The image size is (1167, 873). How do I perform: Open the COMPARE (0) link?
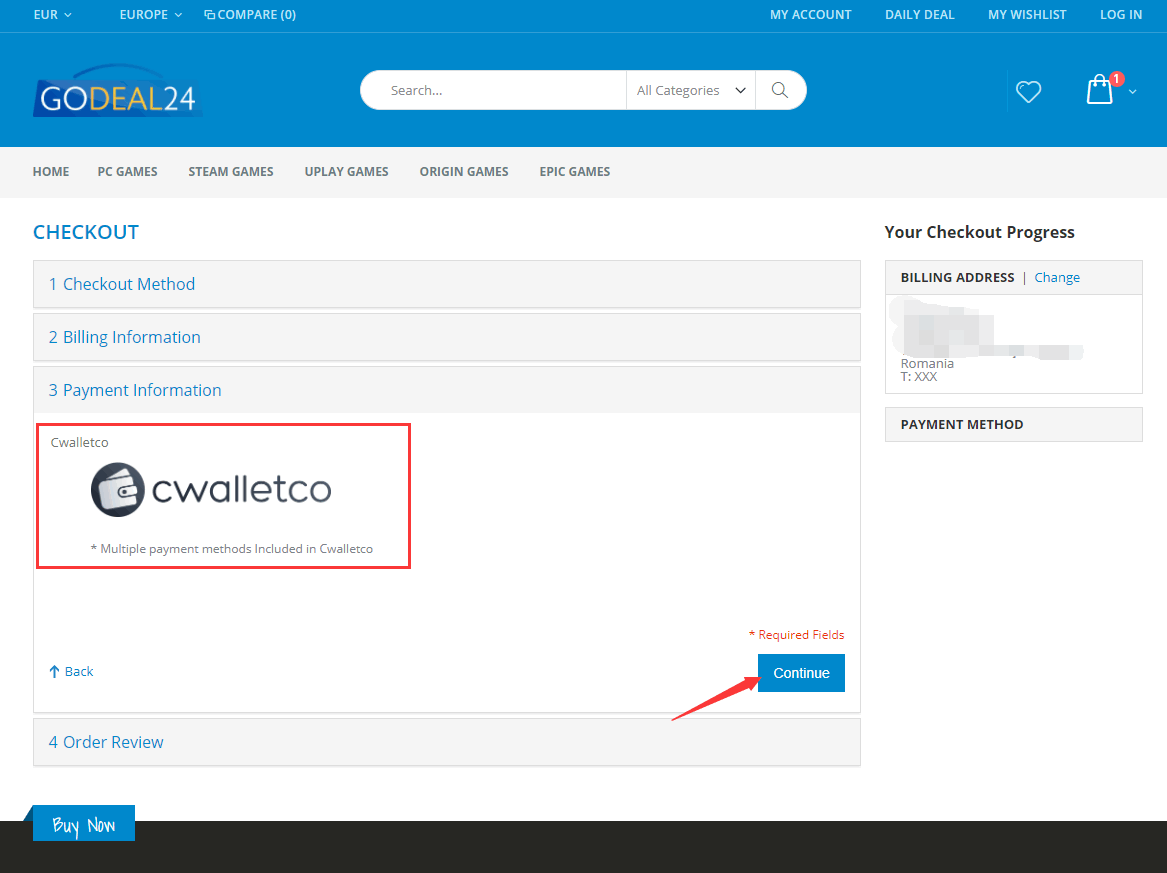pyautogui.click(x=250, y=15)
